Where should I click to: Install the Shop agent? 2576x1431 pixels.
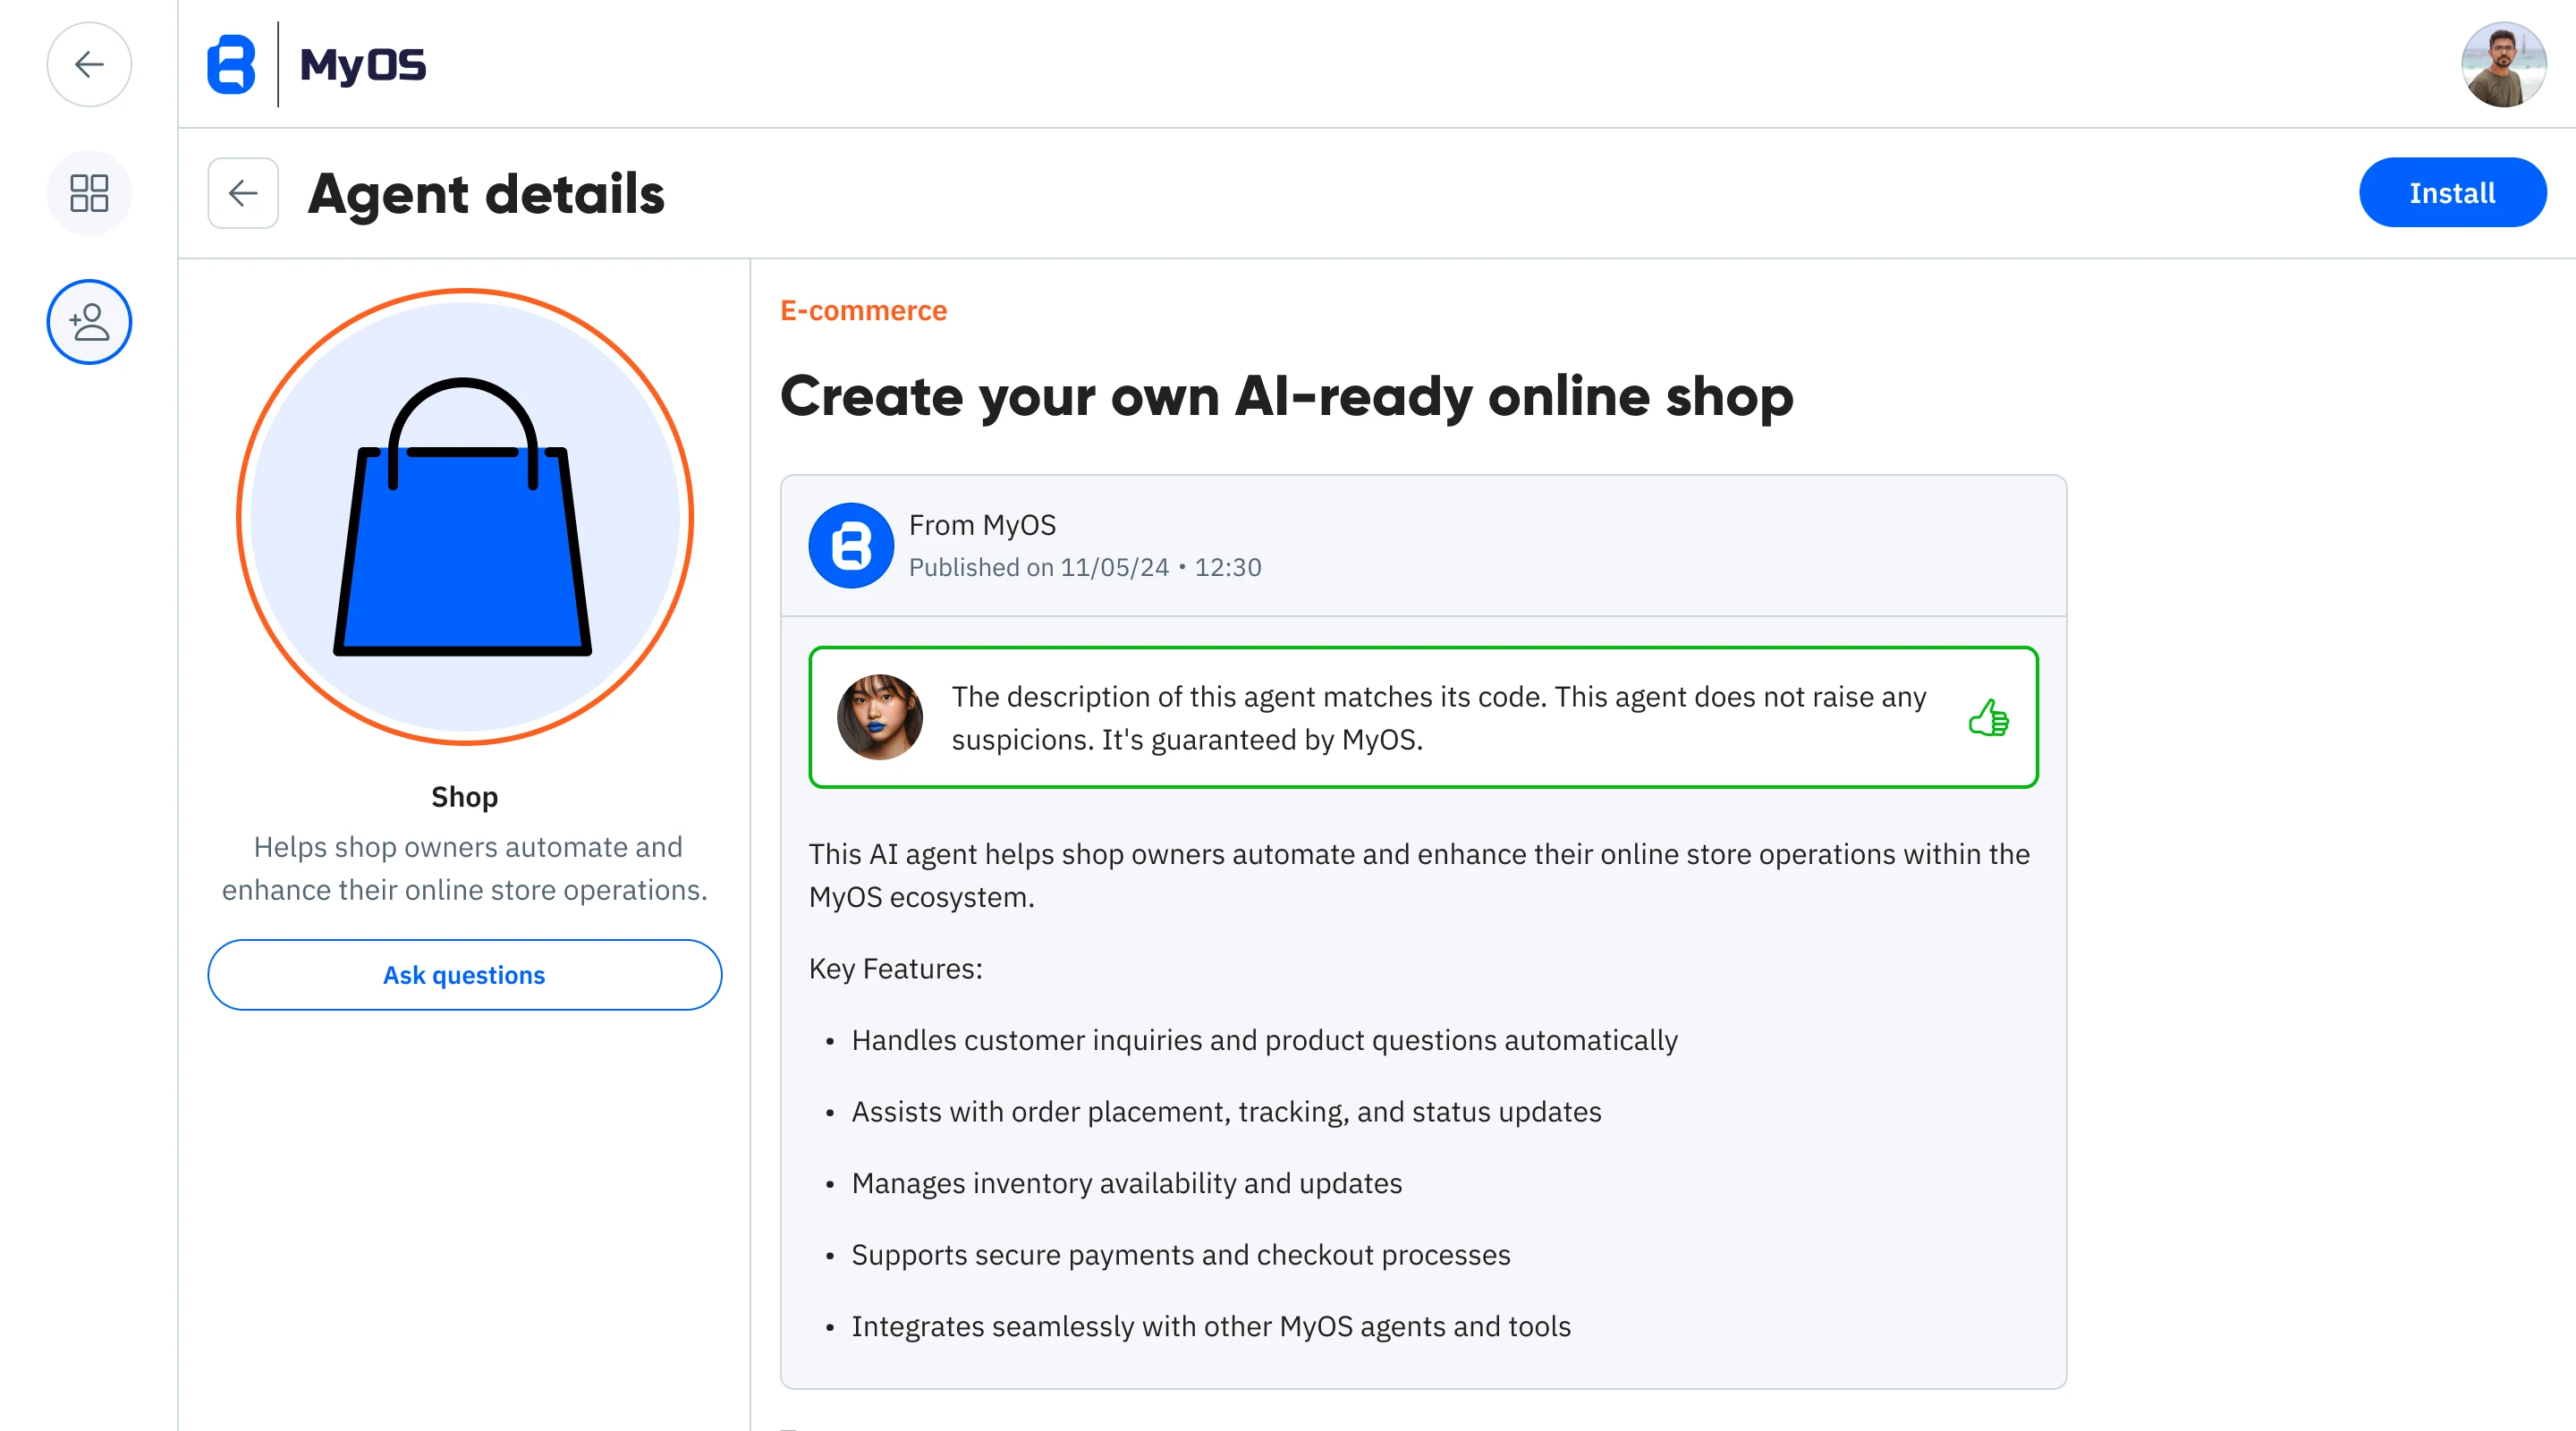point(2451,193)
